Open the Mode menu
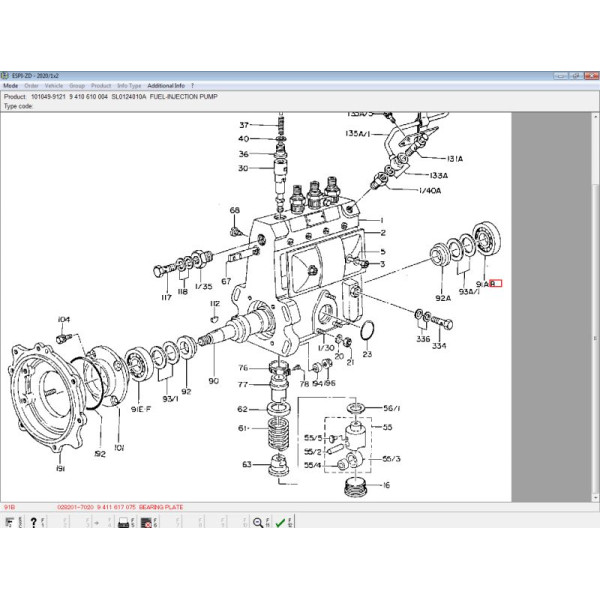 click(10, 86)
